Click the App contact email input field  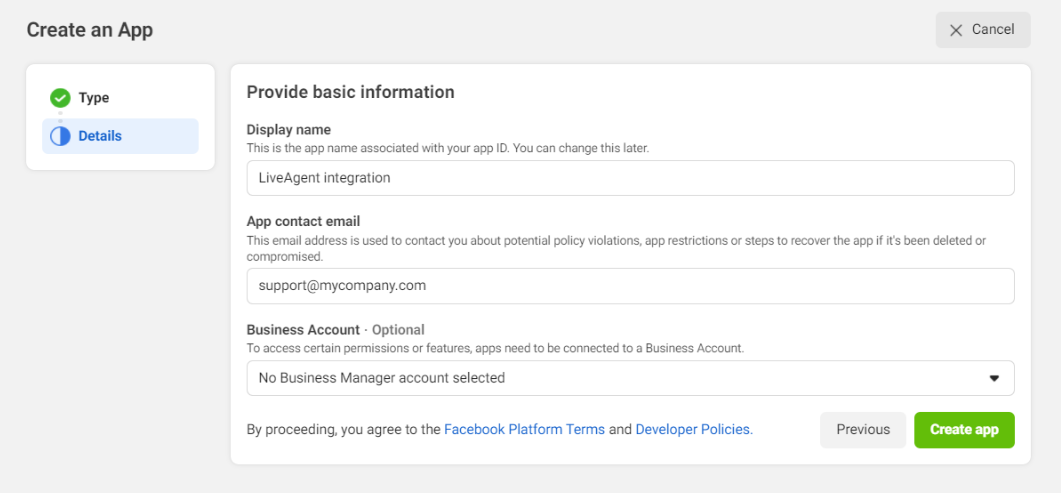tap(630, 286)
